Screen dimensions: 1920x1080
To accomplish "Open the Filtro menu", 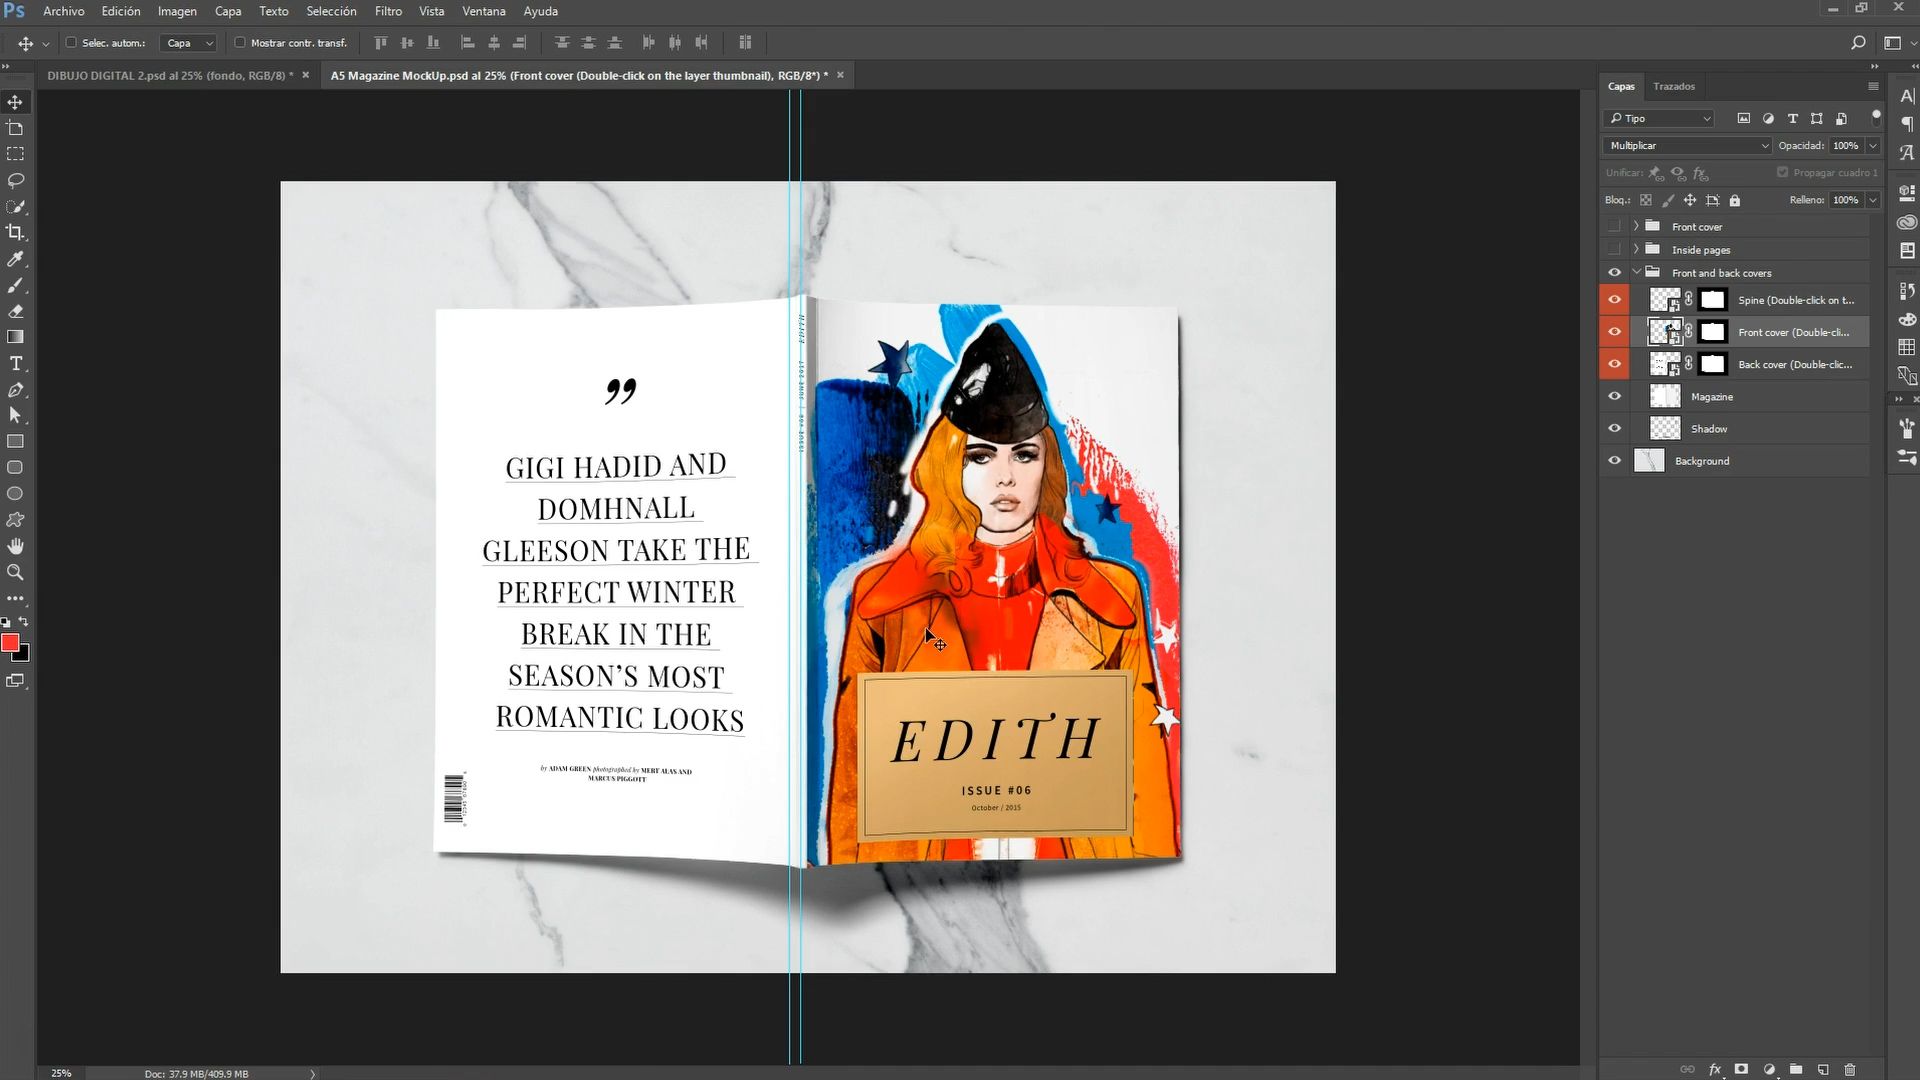I will 388,11.
